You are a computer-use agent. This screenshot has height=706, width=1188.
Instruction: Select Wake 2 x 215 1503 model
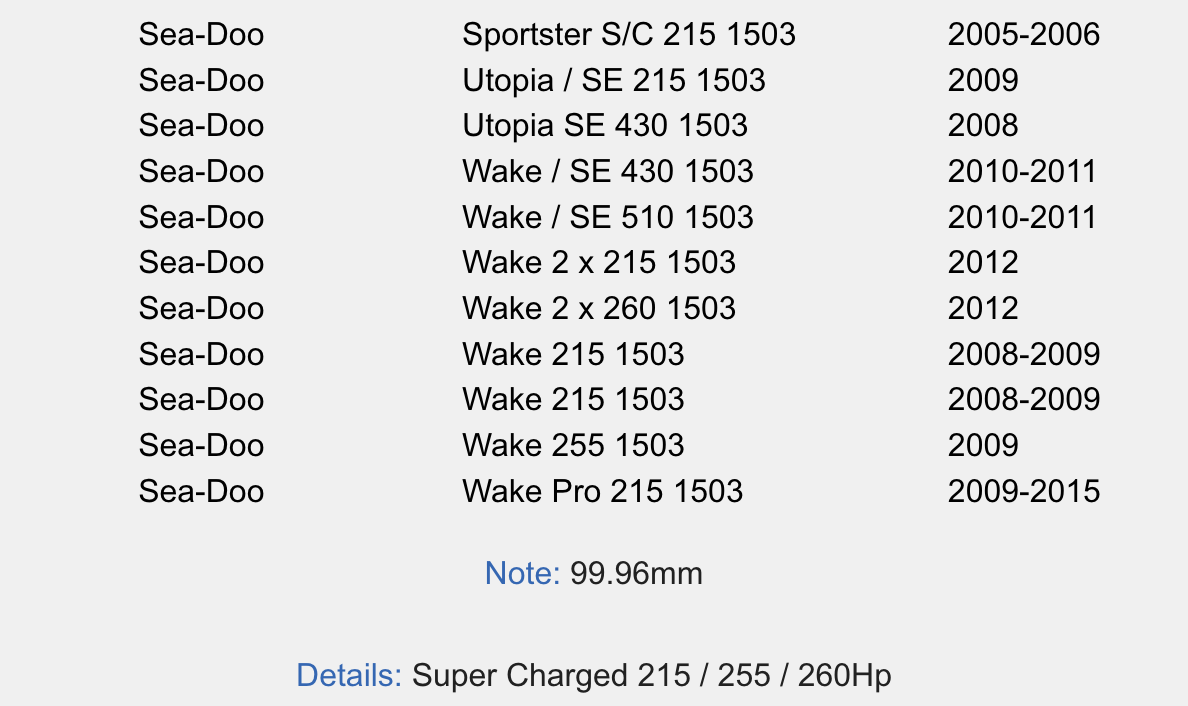click(x=599, y=263)
